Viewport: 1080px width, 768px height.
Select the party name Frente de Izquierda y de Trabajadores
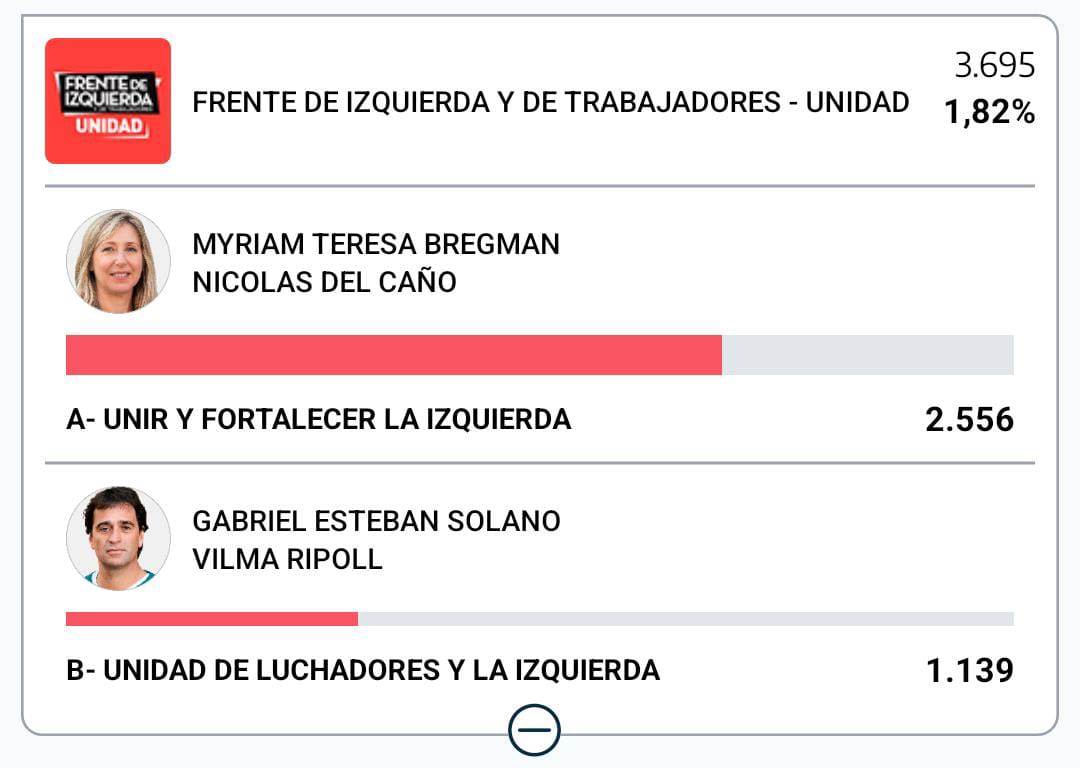(550, 102)
